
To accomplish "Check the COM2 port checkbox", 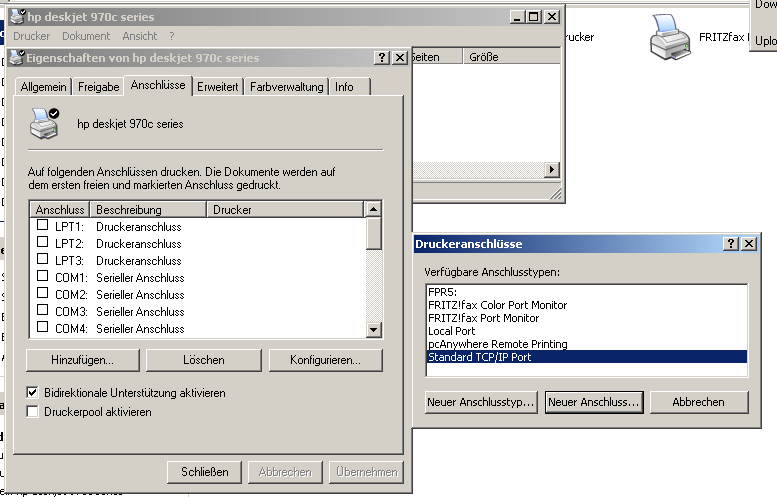I will pyautogui.click(x=43, y=293).
